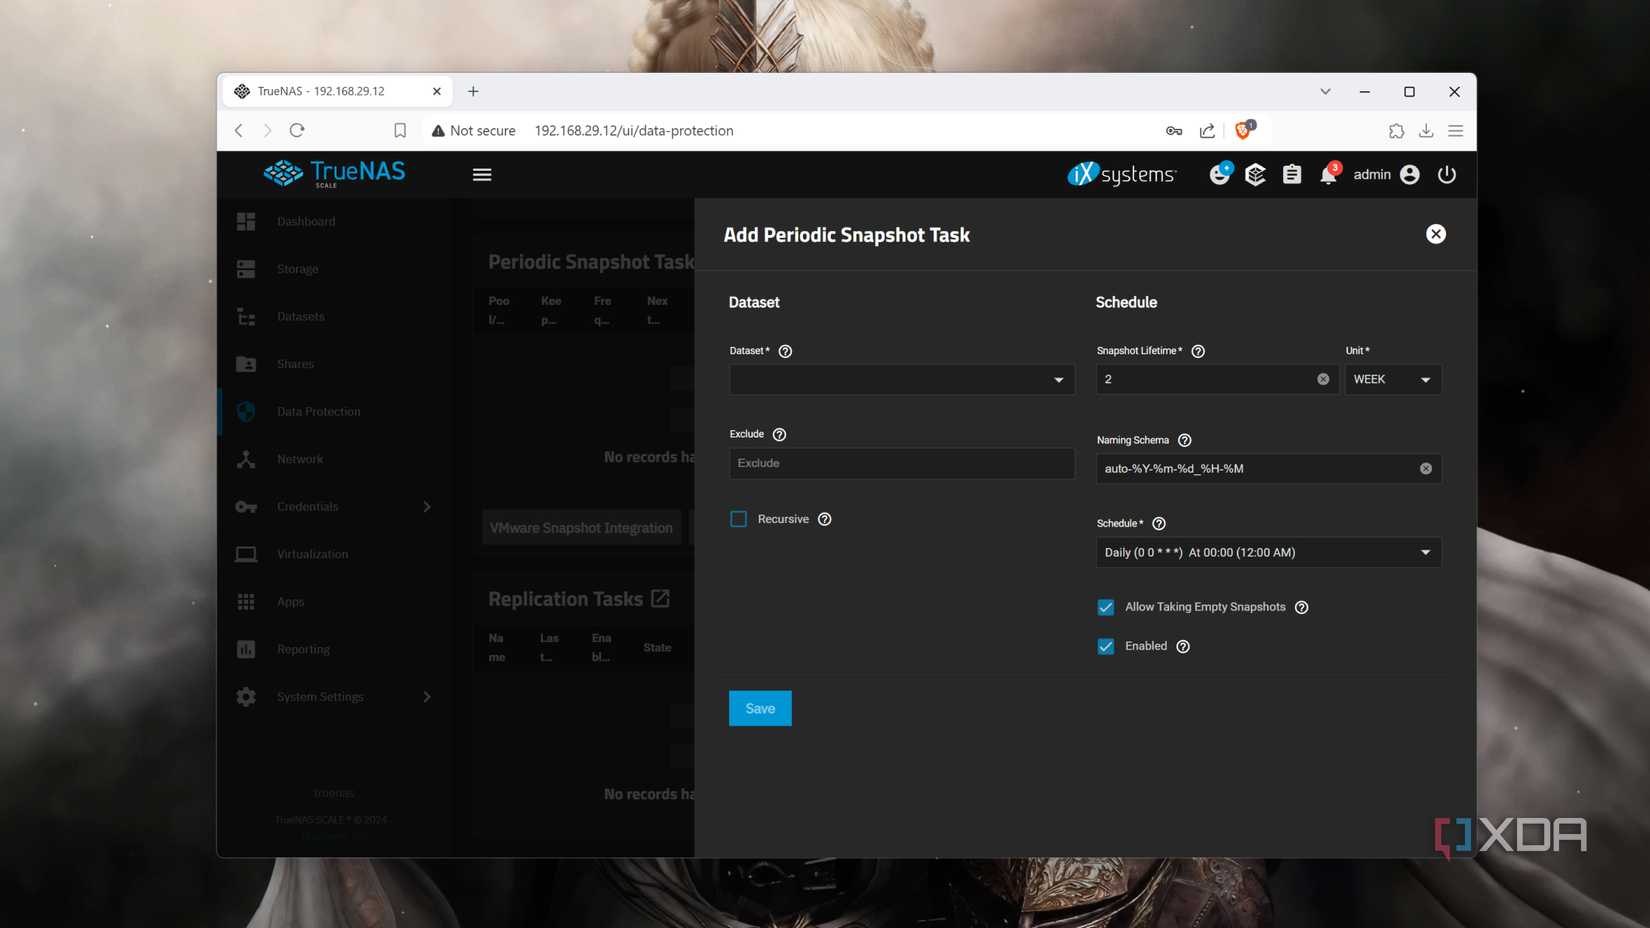This screenshot has height=928, width=1650.
Task: Uncheck Allow Taking Empty Snapshots
Action: 1106,608
